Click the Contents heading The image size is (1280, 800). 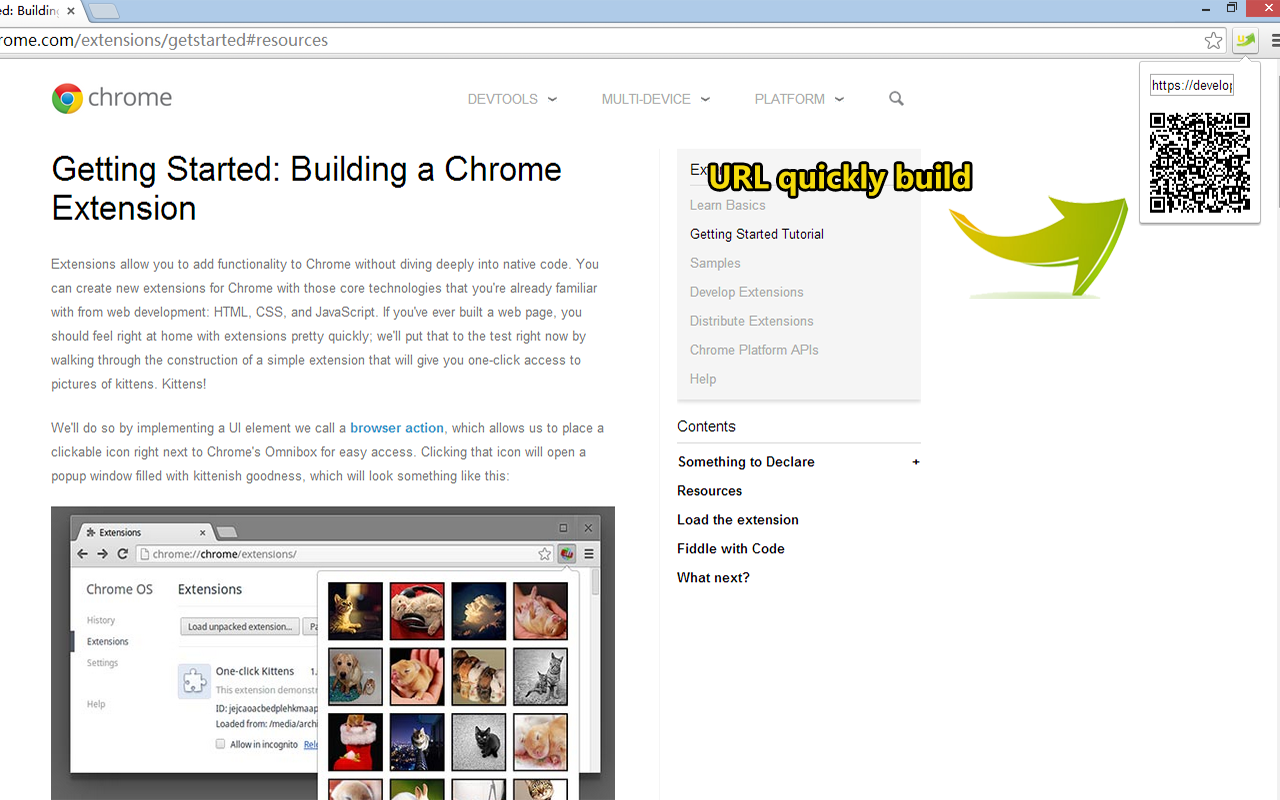(706, 426)
